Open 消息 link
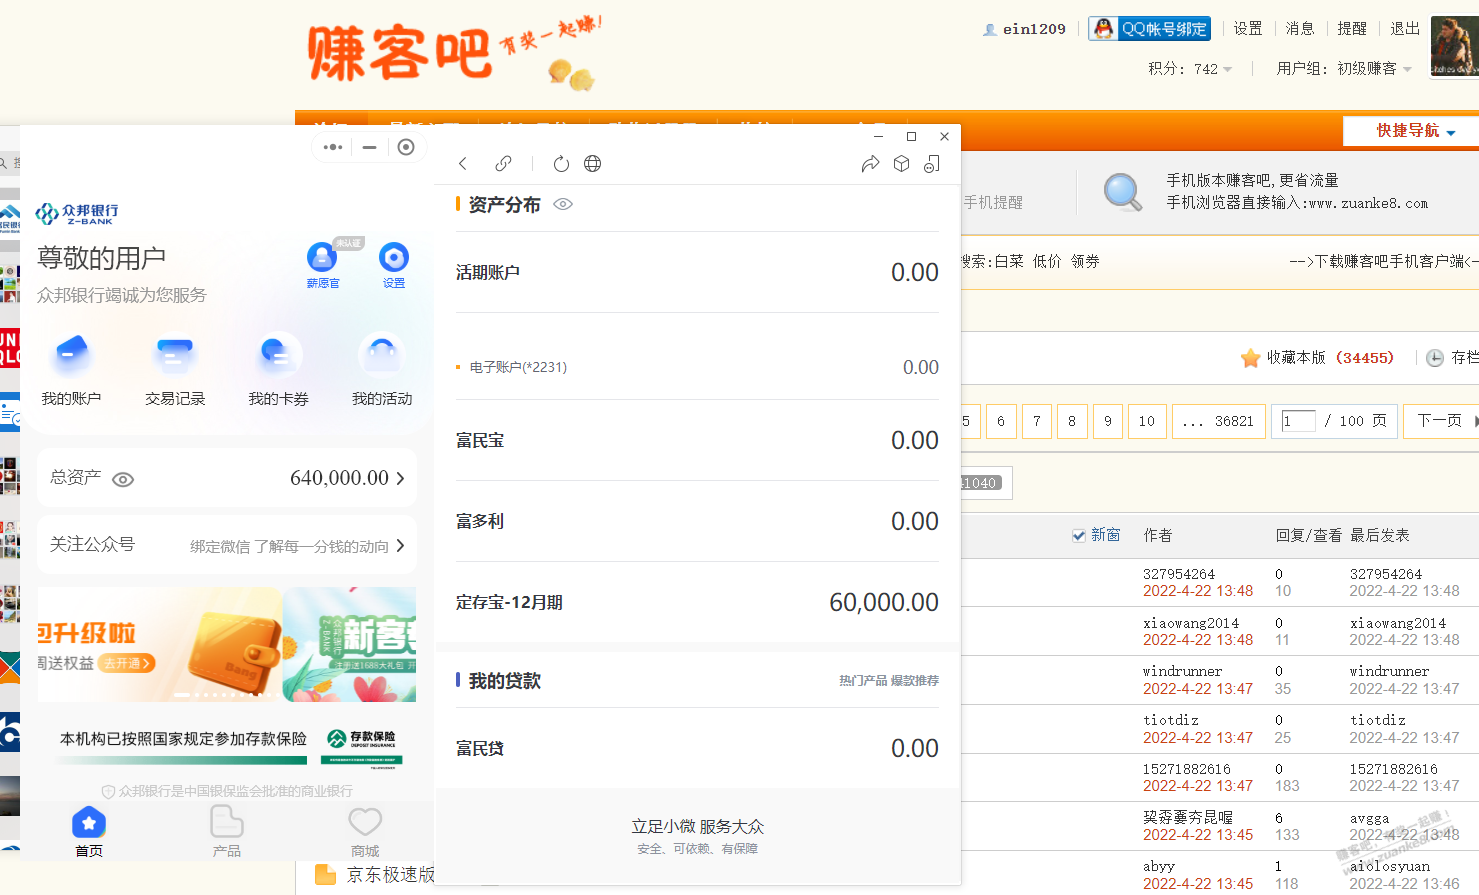Viewport: 1479px width, 895px height. tap(1300, 29)
